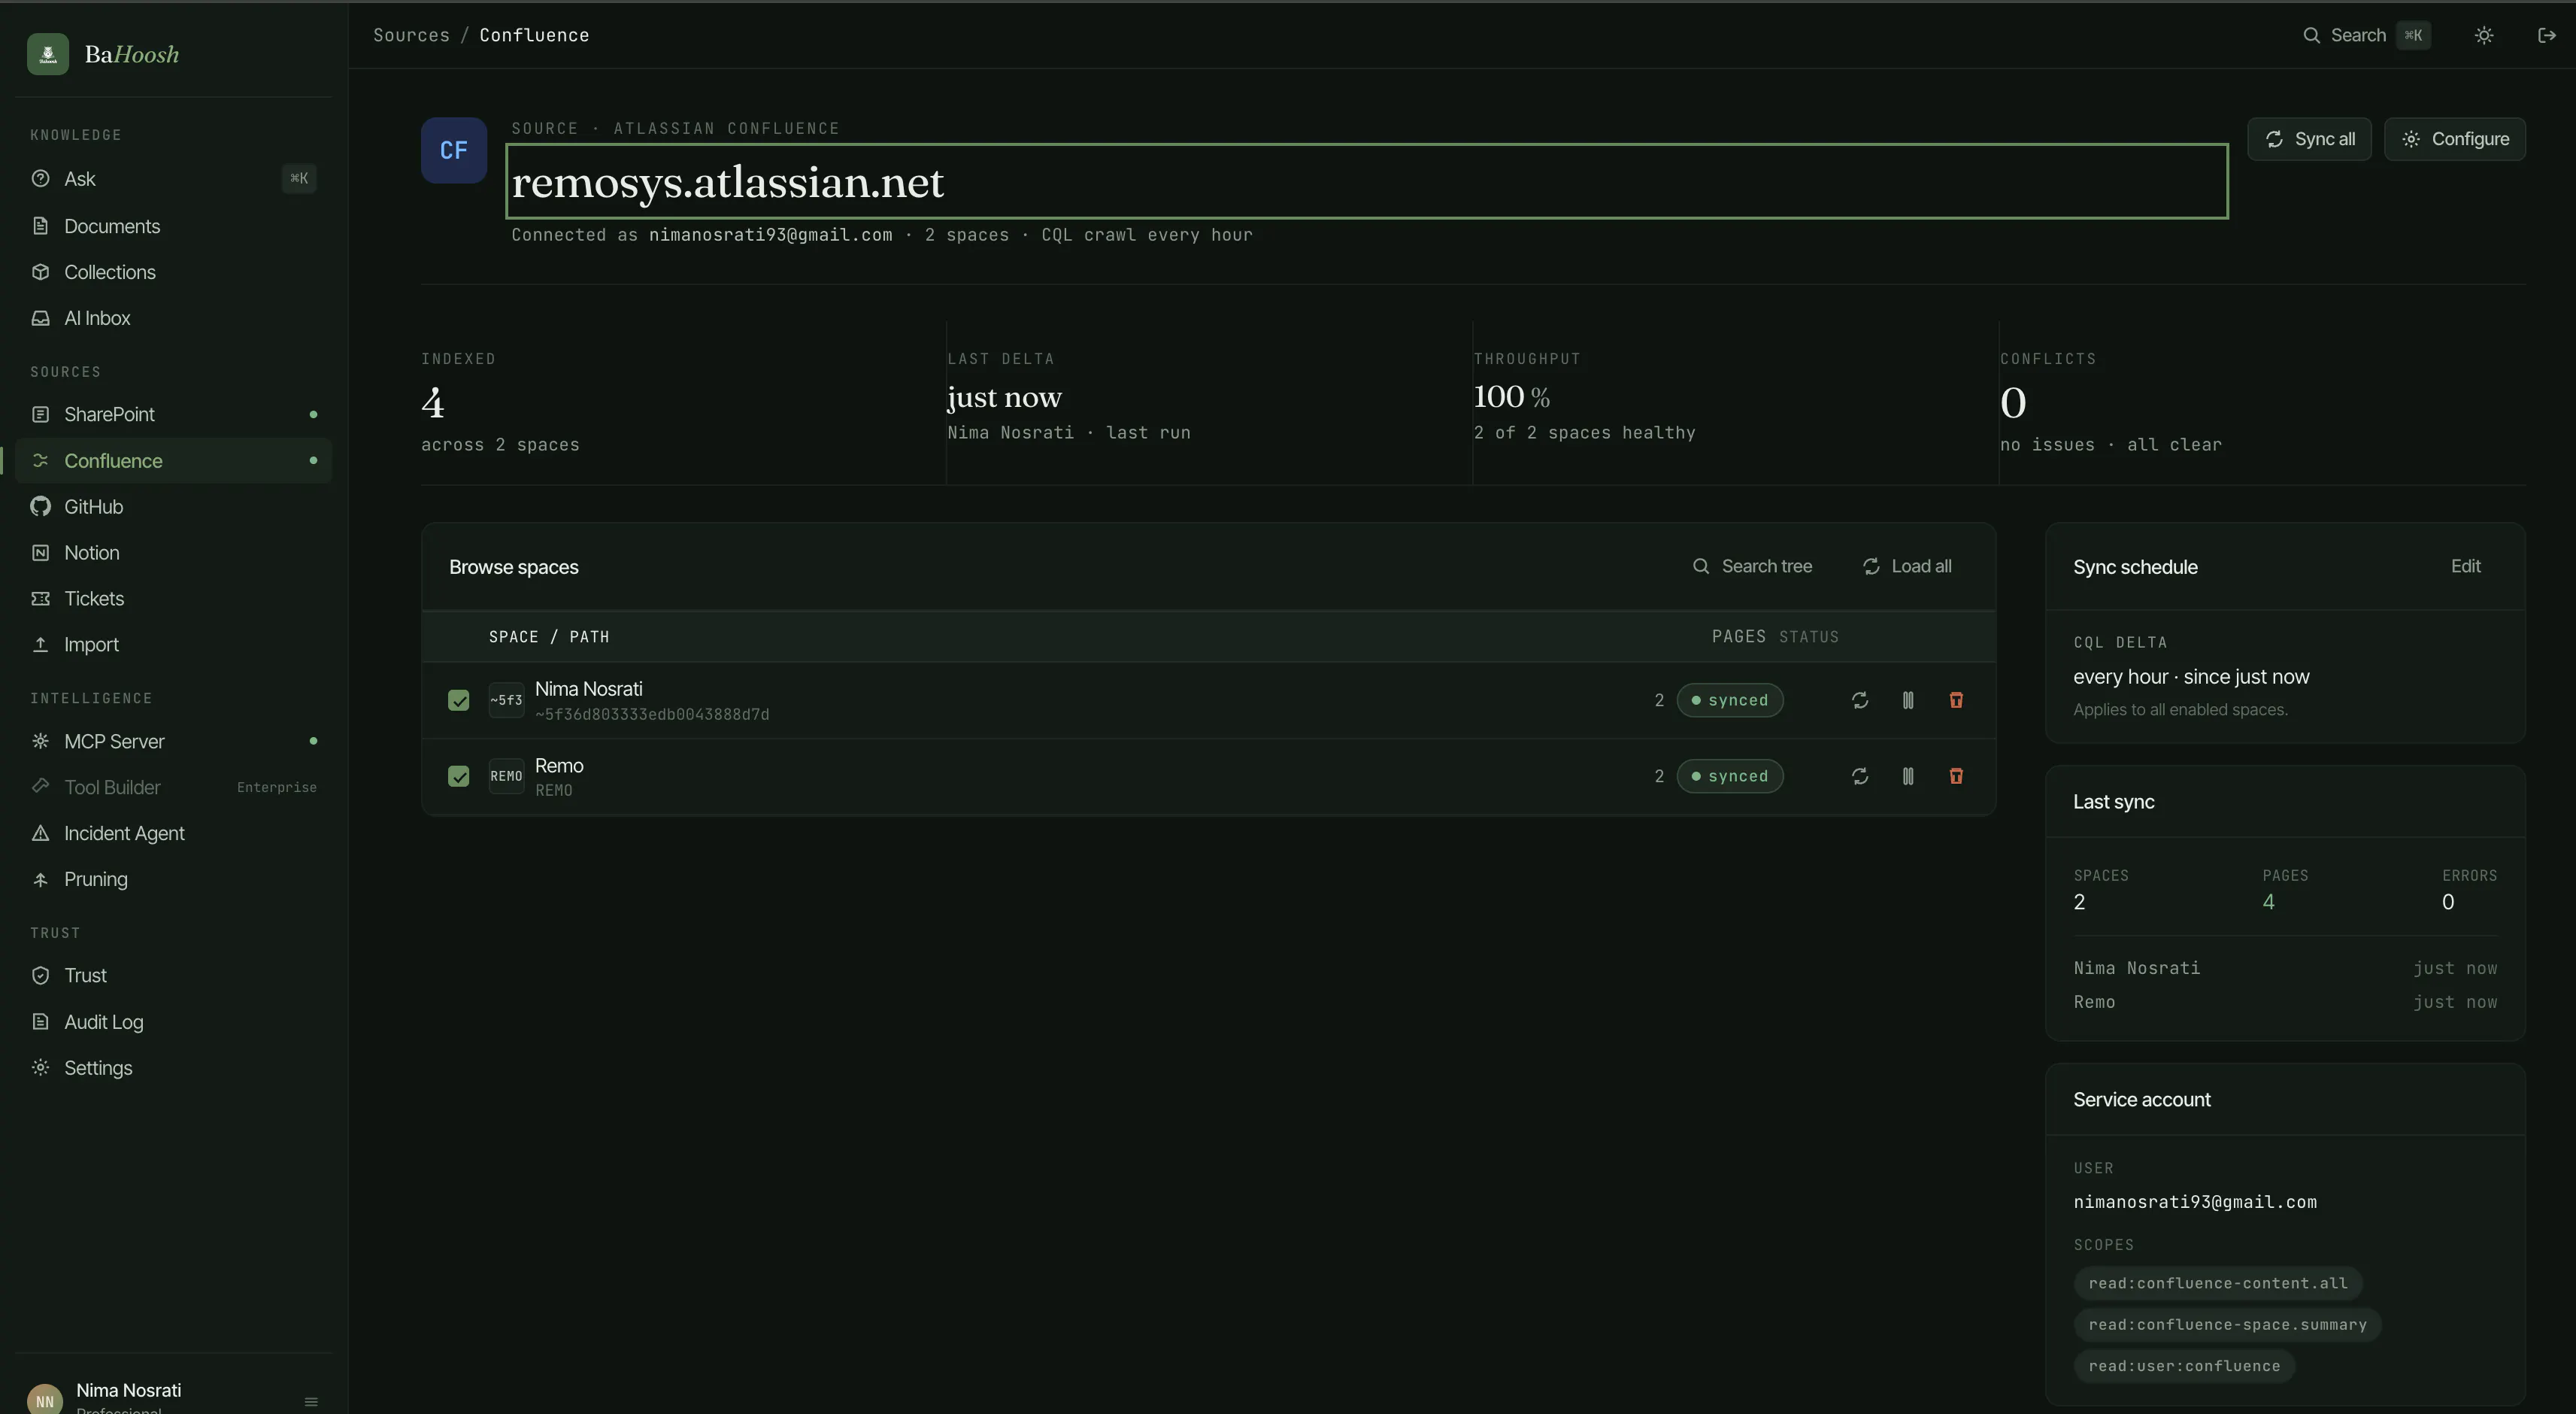Click the Conflicts value 0
The width and height of the screenshot is (2576, 1414).
pyautogui.click(x=2013, y=403)
